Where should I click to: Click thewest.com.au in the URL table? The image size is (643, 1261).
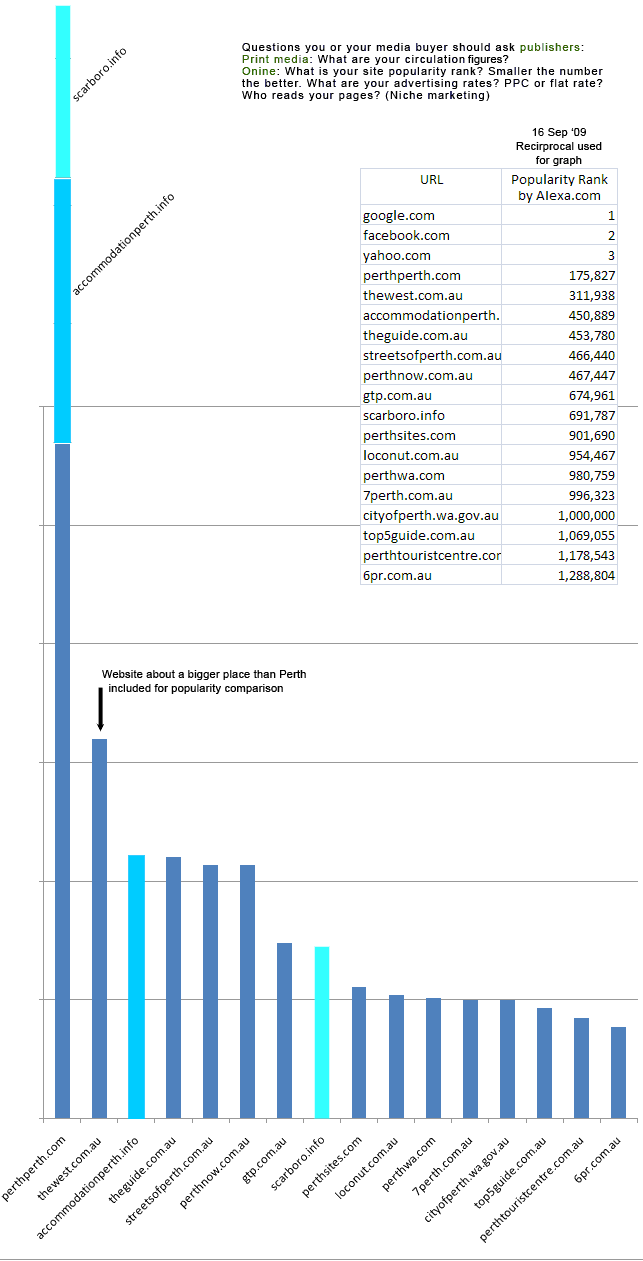431,295
